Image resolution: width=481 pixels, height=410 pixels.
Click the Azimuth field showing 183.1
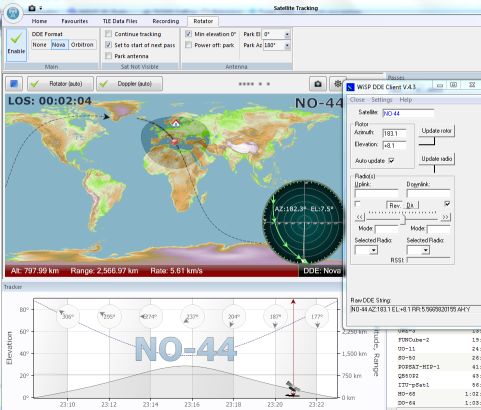pos(394,134)
